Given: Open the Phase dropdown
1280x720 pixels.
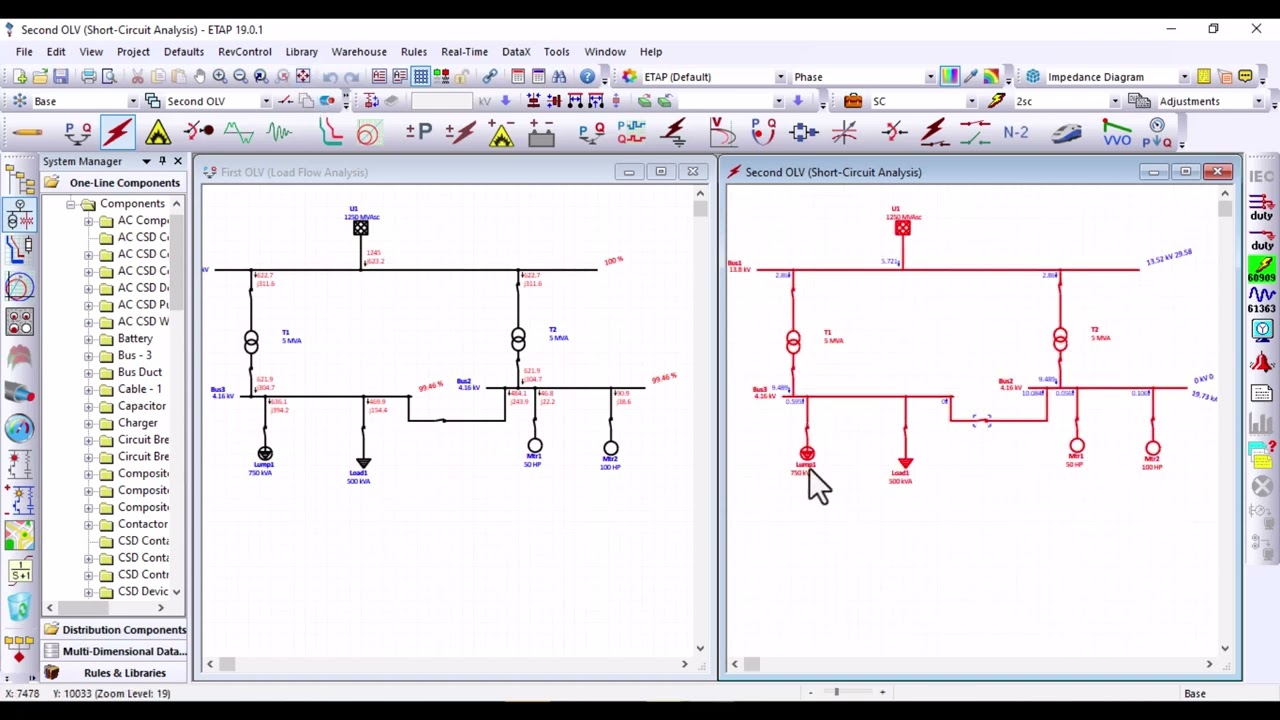Looking at the screenshot, I should click(x=930, y=77).
